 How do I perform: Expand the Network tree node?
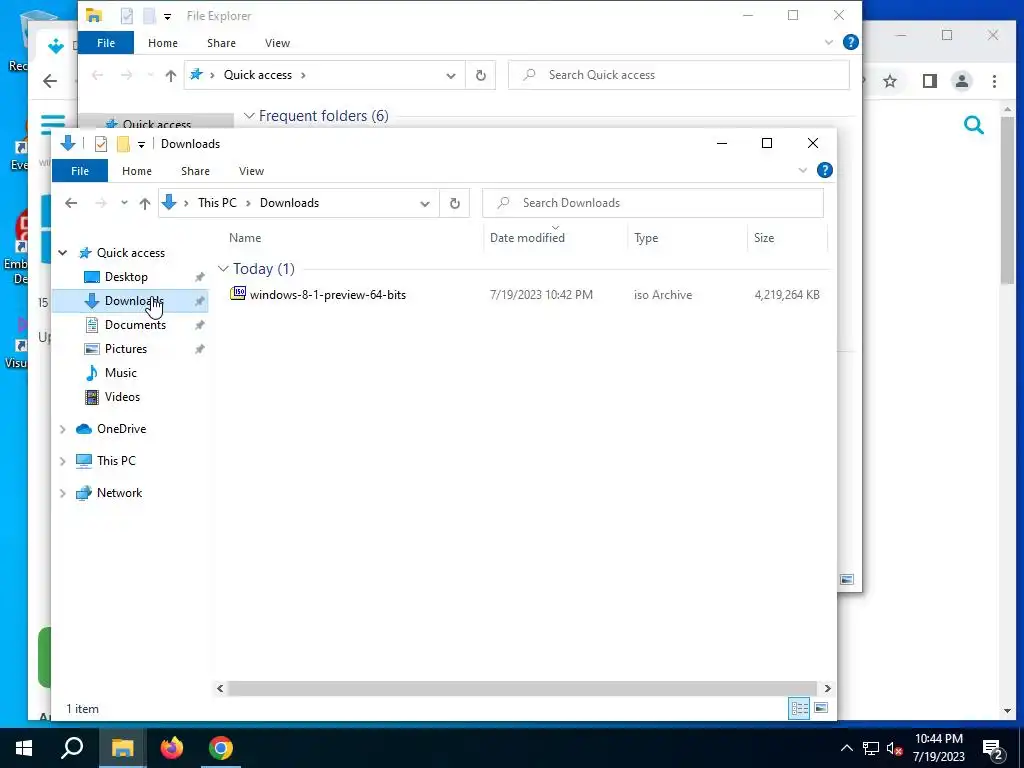(63, 493)
